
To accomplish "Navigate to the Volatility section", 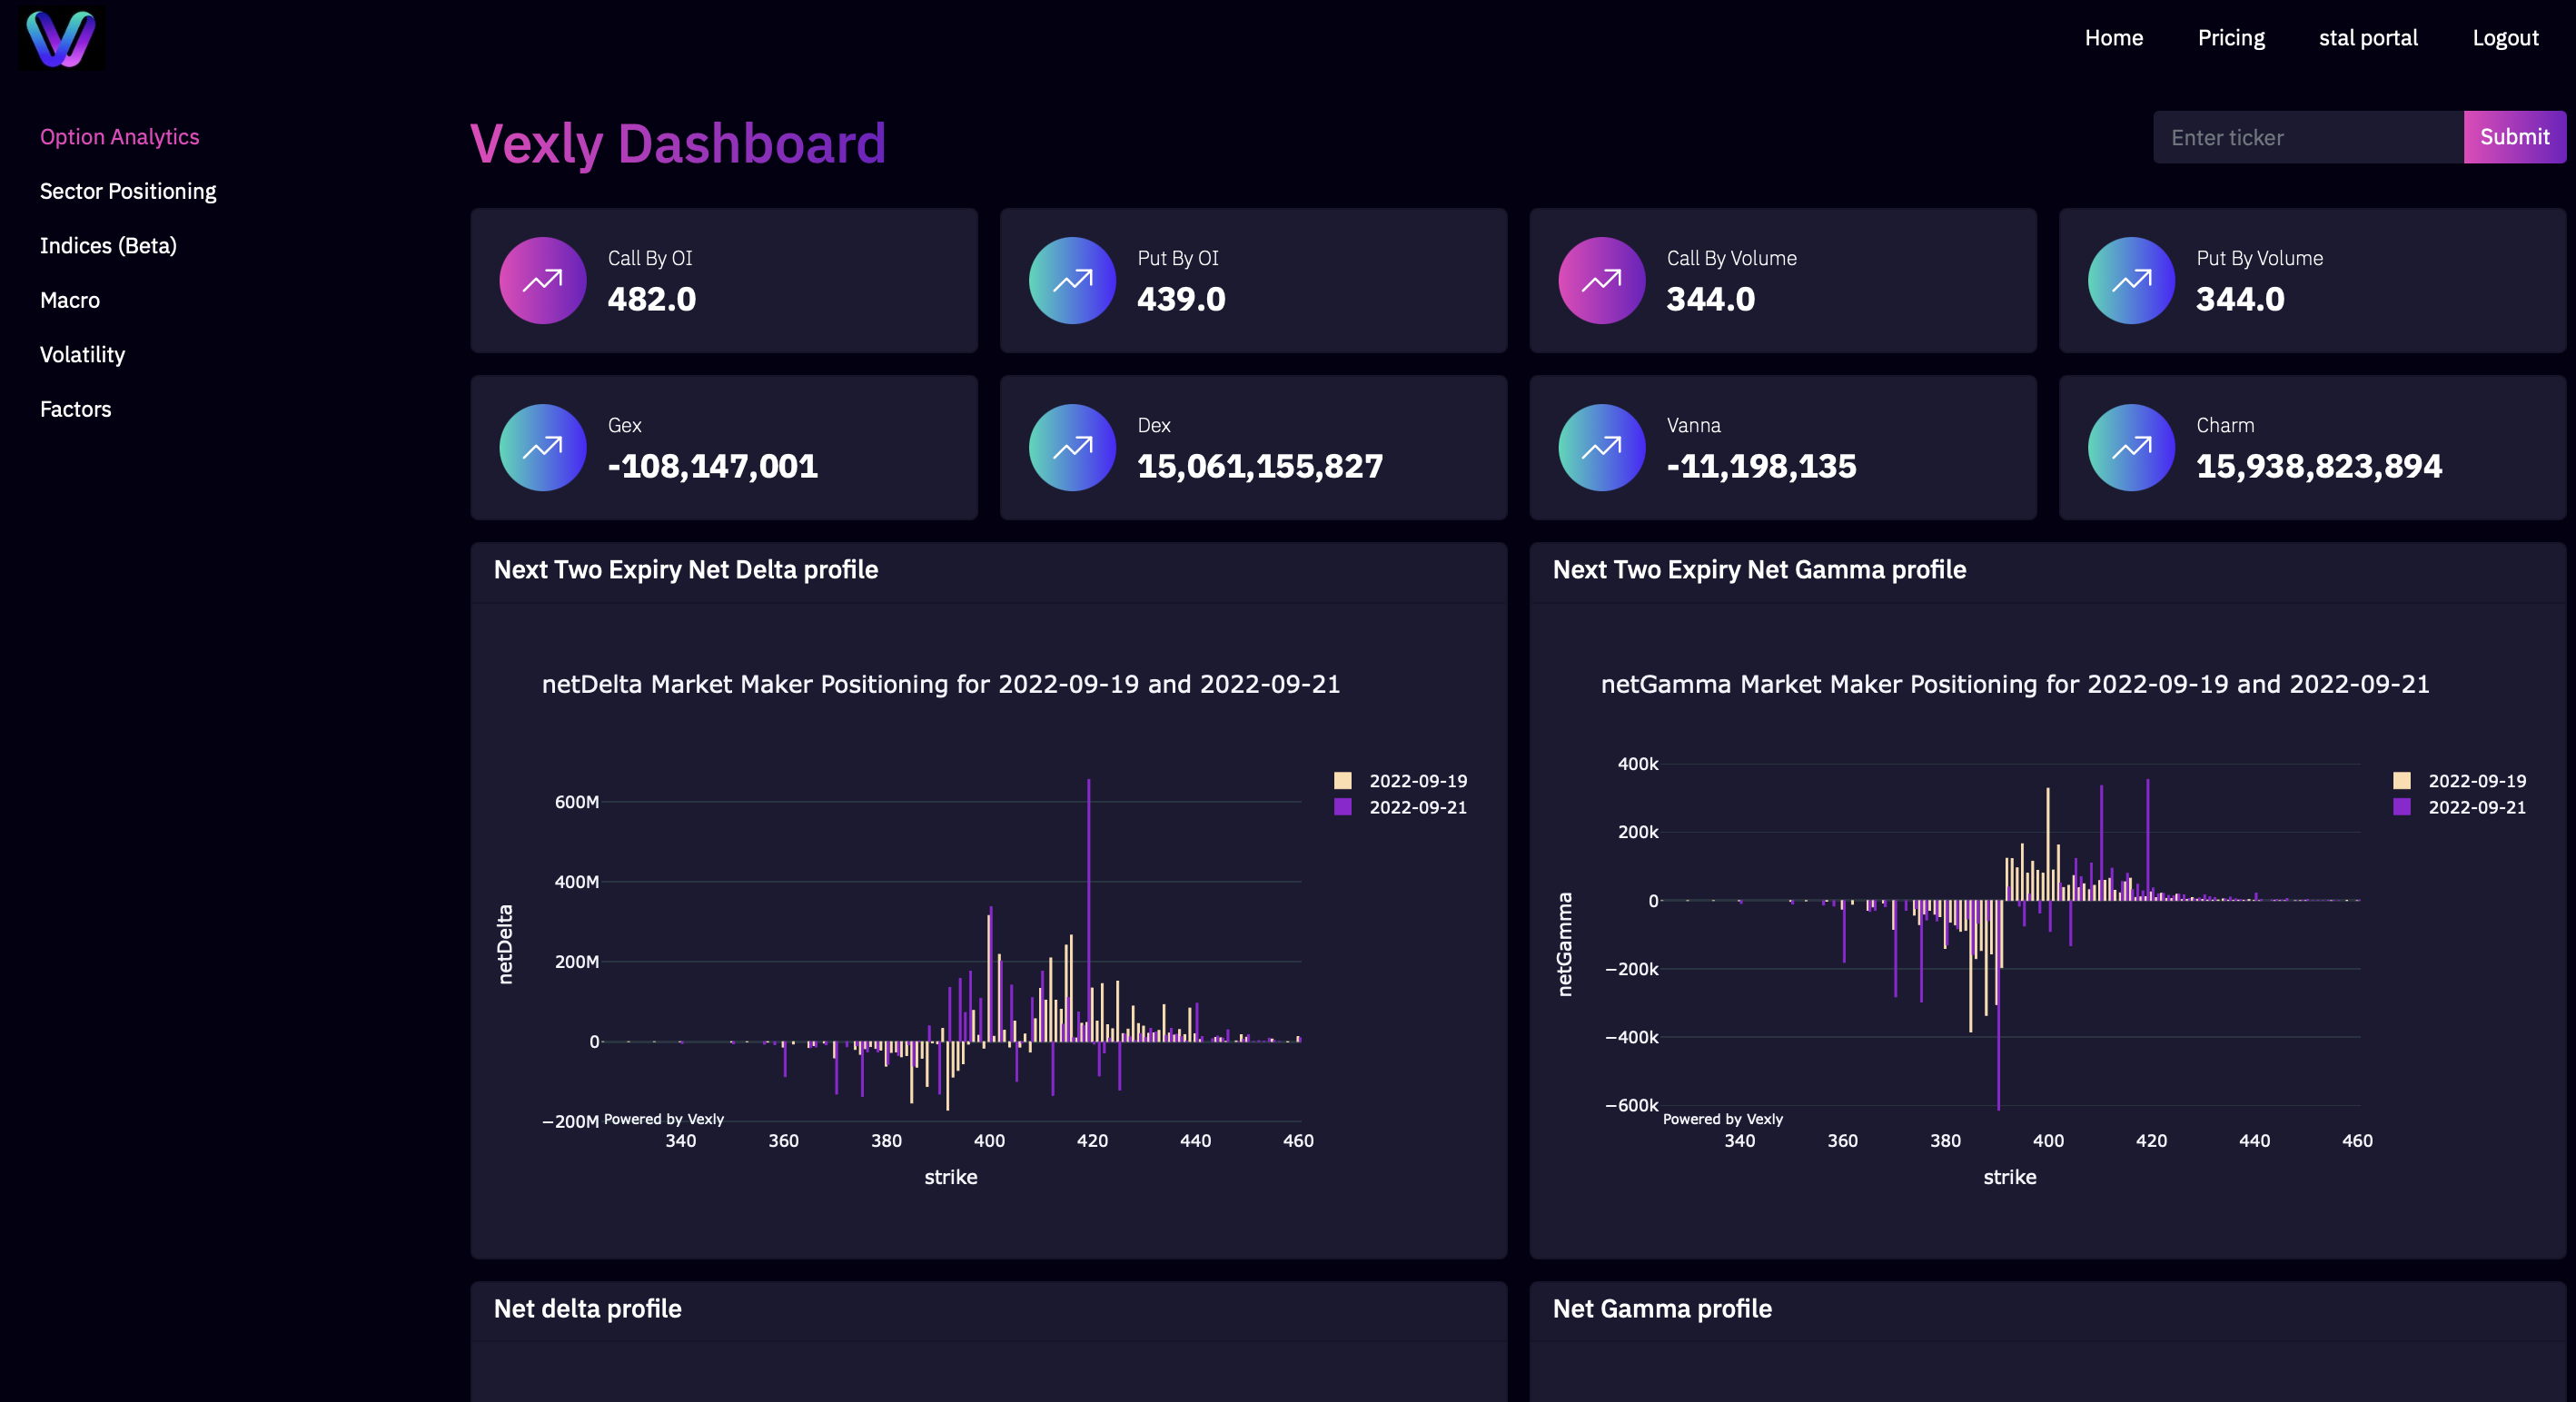I will 81,354.
